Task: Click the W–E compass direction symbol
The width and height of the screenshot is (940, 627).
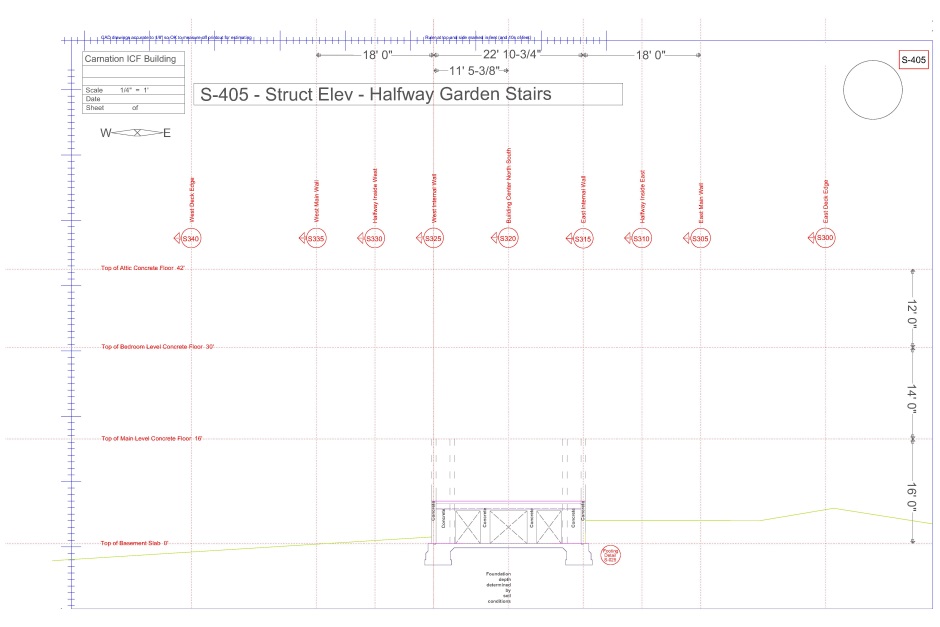Action: click(135, 132)
